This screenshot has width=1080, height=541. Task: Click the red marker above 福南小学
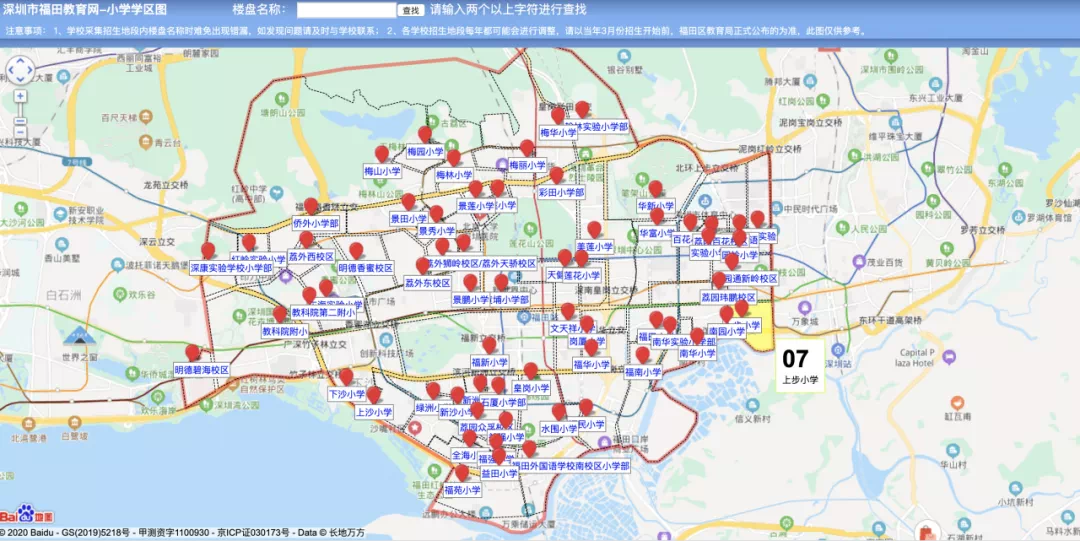coord(643,356)
